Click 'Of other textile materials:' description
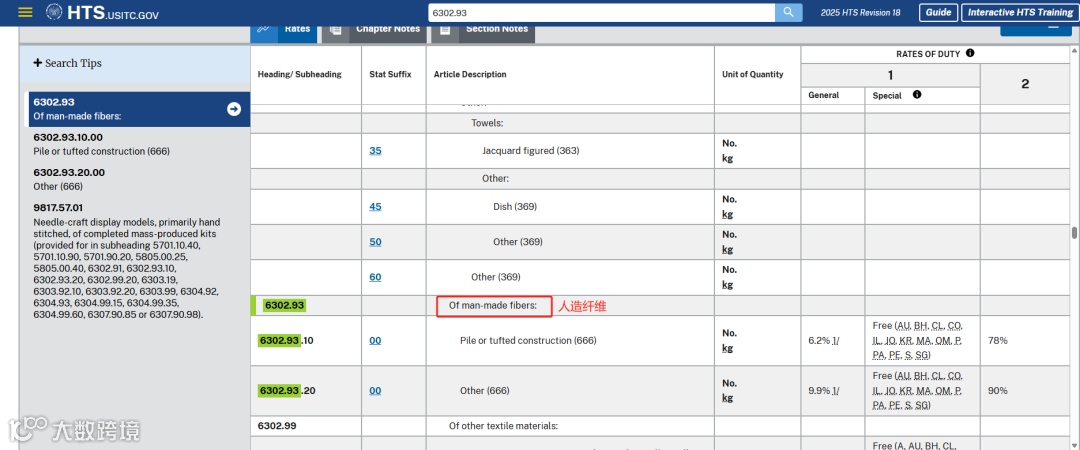This screenshot has width=1080, height=450. tap(503, 426)
